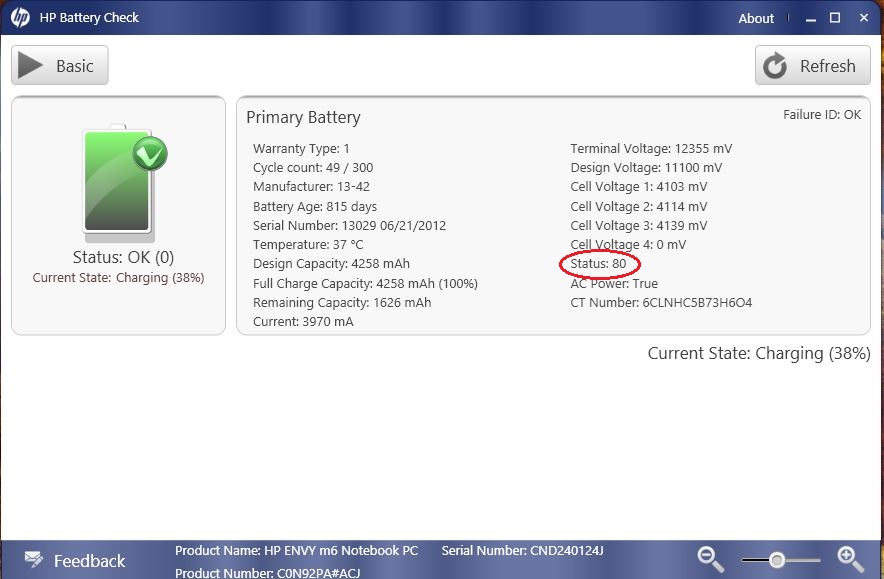Screen dimensions: 884x579
Task: Click 'Status: OK (0)' under battery
Action: pyautogui.click(x=123, y=257)
